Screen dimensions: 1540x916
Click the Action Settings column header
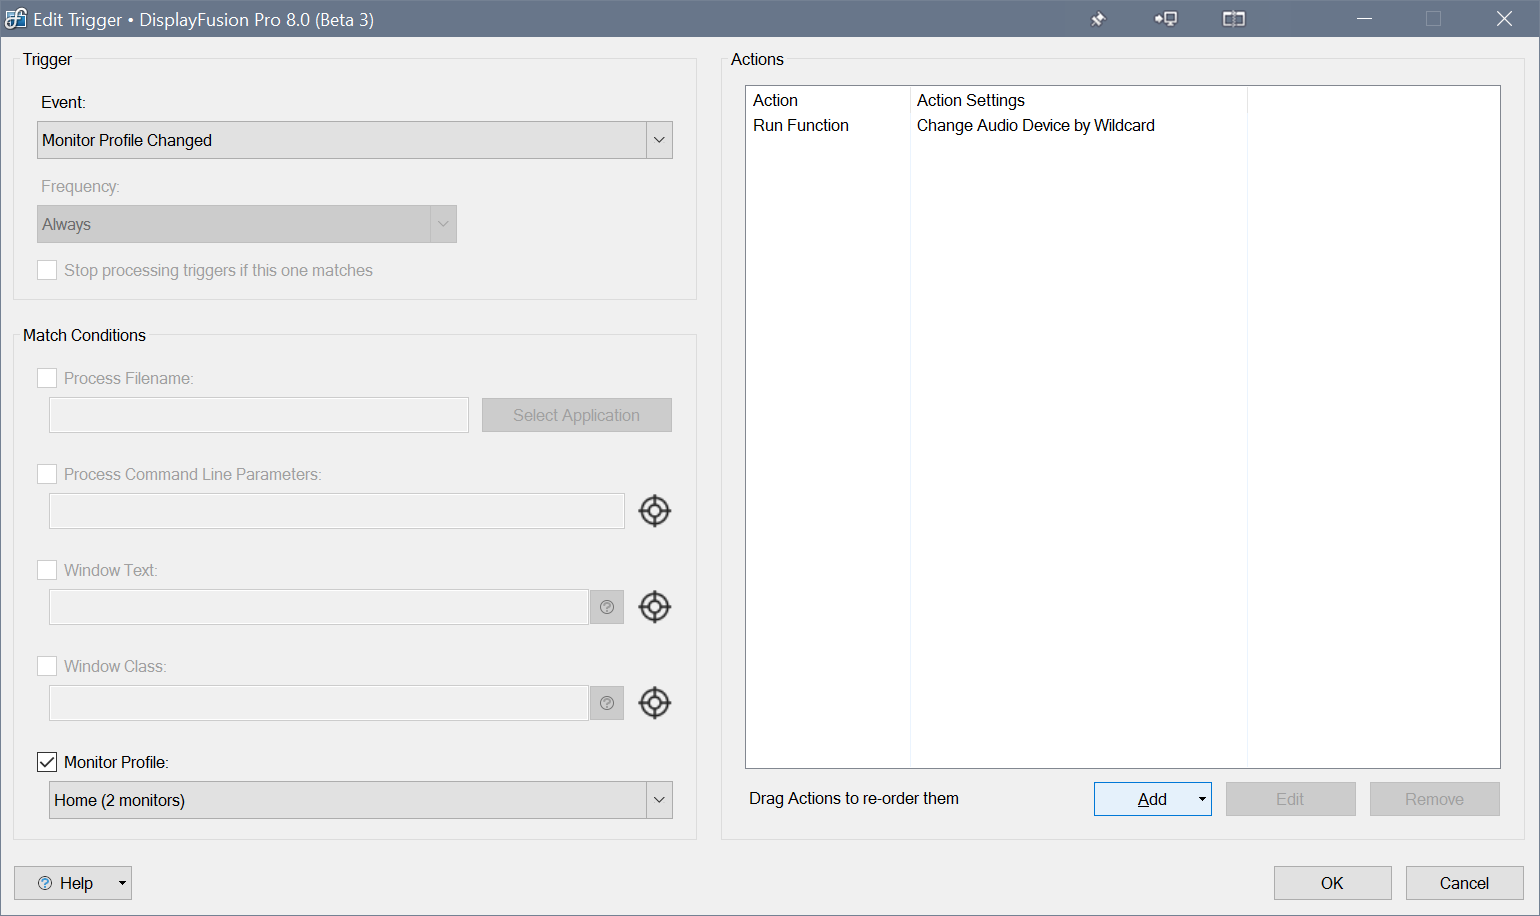pos(970,100)
